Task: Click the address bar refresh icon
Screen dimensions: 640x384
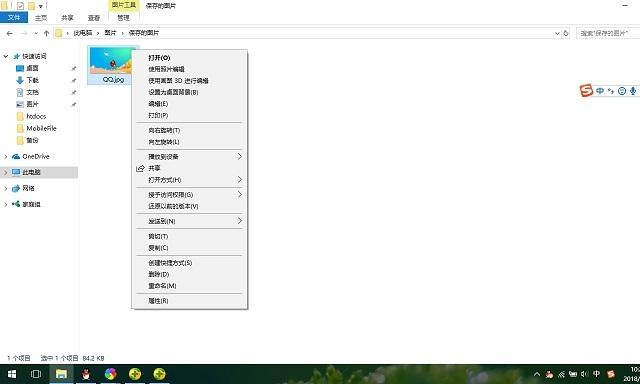Action: [566, 33]
